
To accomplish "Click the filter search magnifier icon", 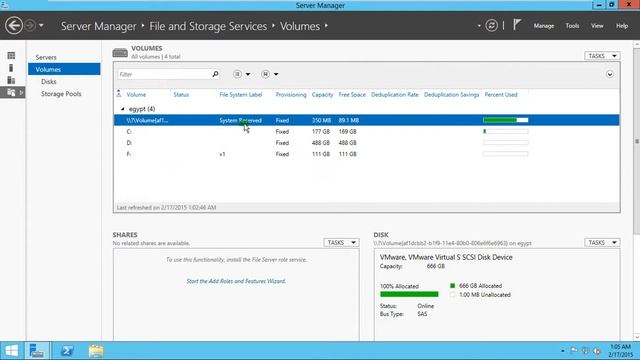I will [215, 74].
